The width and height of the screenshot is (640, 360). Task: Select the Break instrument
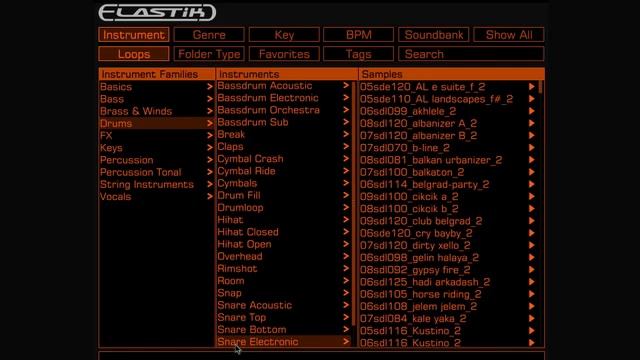pos(283,134)
